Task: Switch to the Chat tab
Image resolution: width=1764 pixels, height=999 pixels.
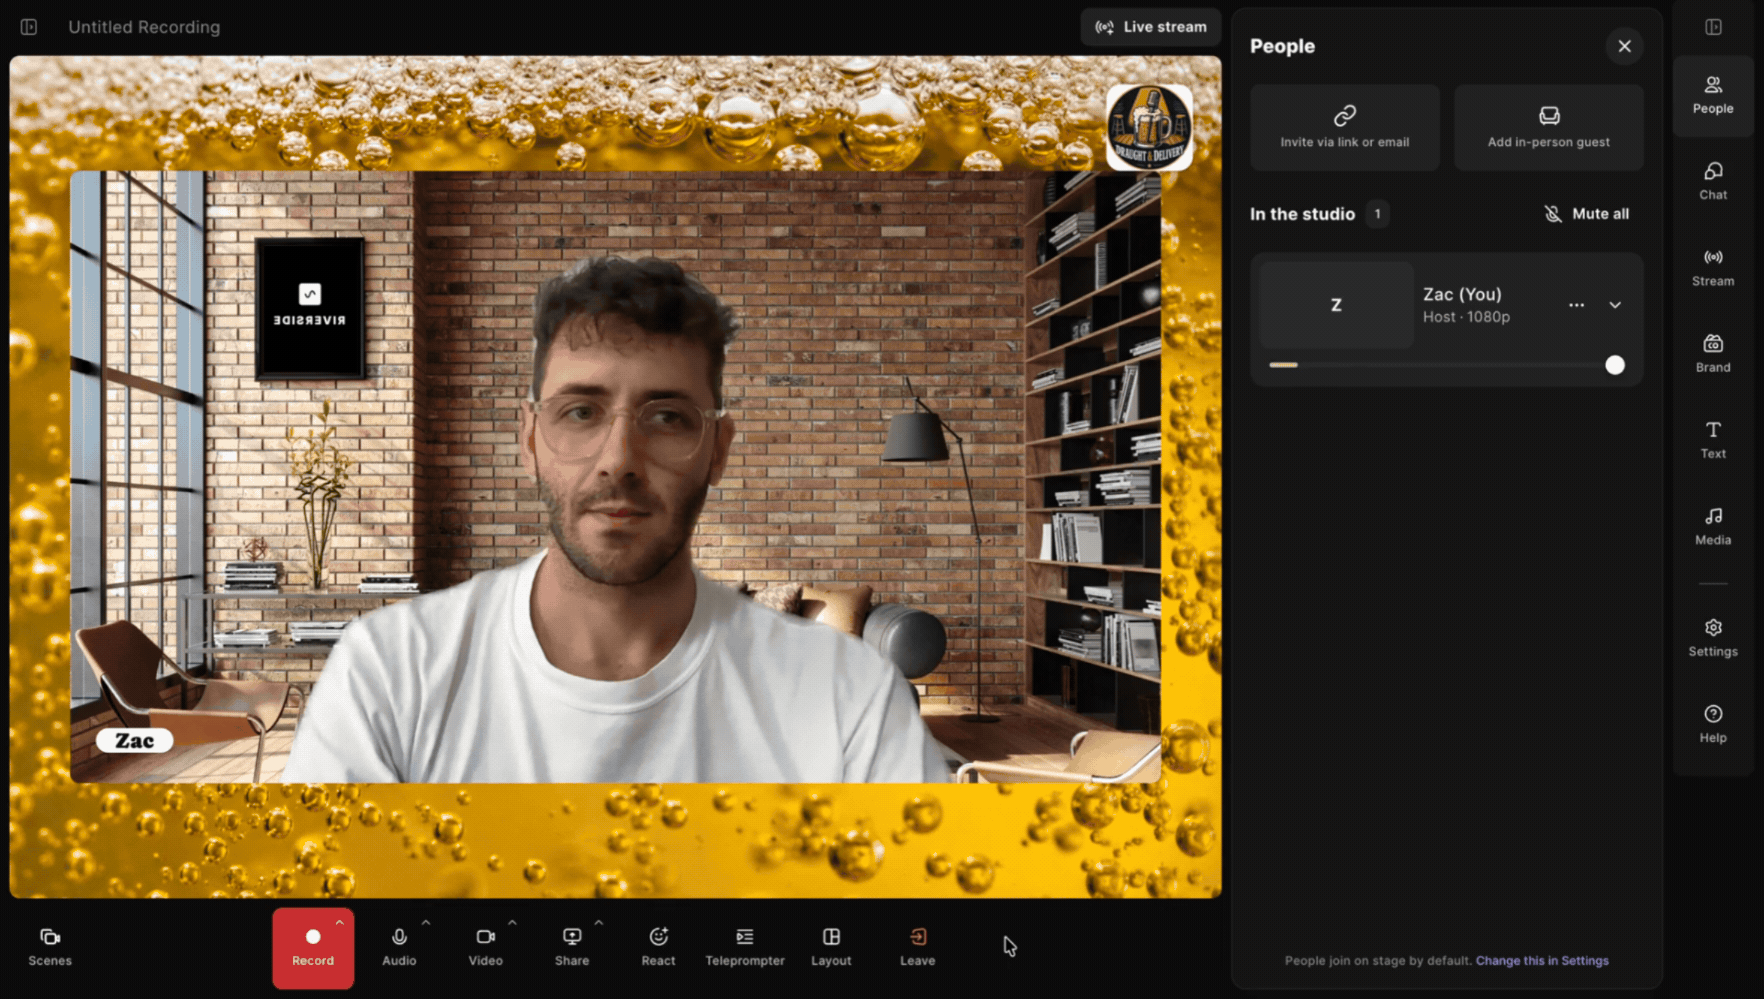Action: click(x=1712, y=181)
